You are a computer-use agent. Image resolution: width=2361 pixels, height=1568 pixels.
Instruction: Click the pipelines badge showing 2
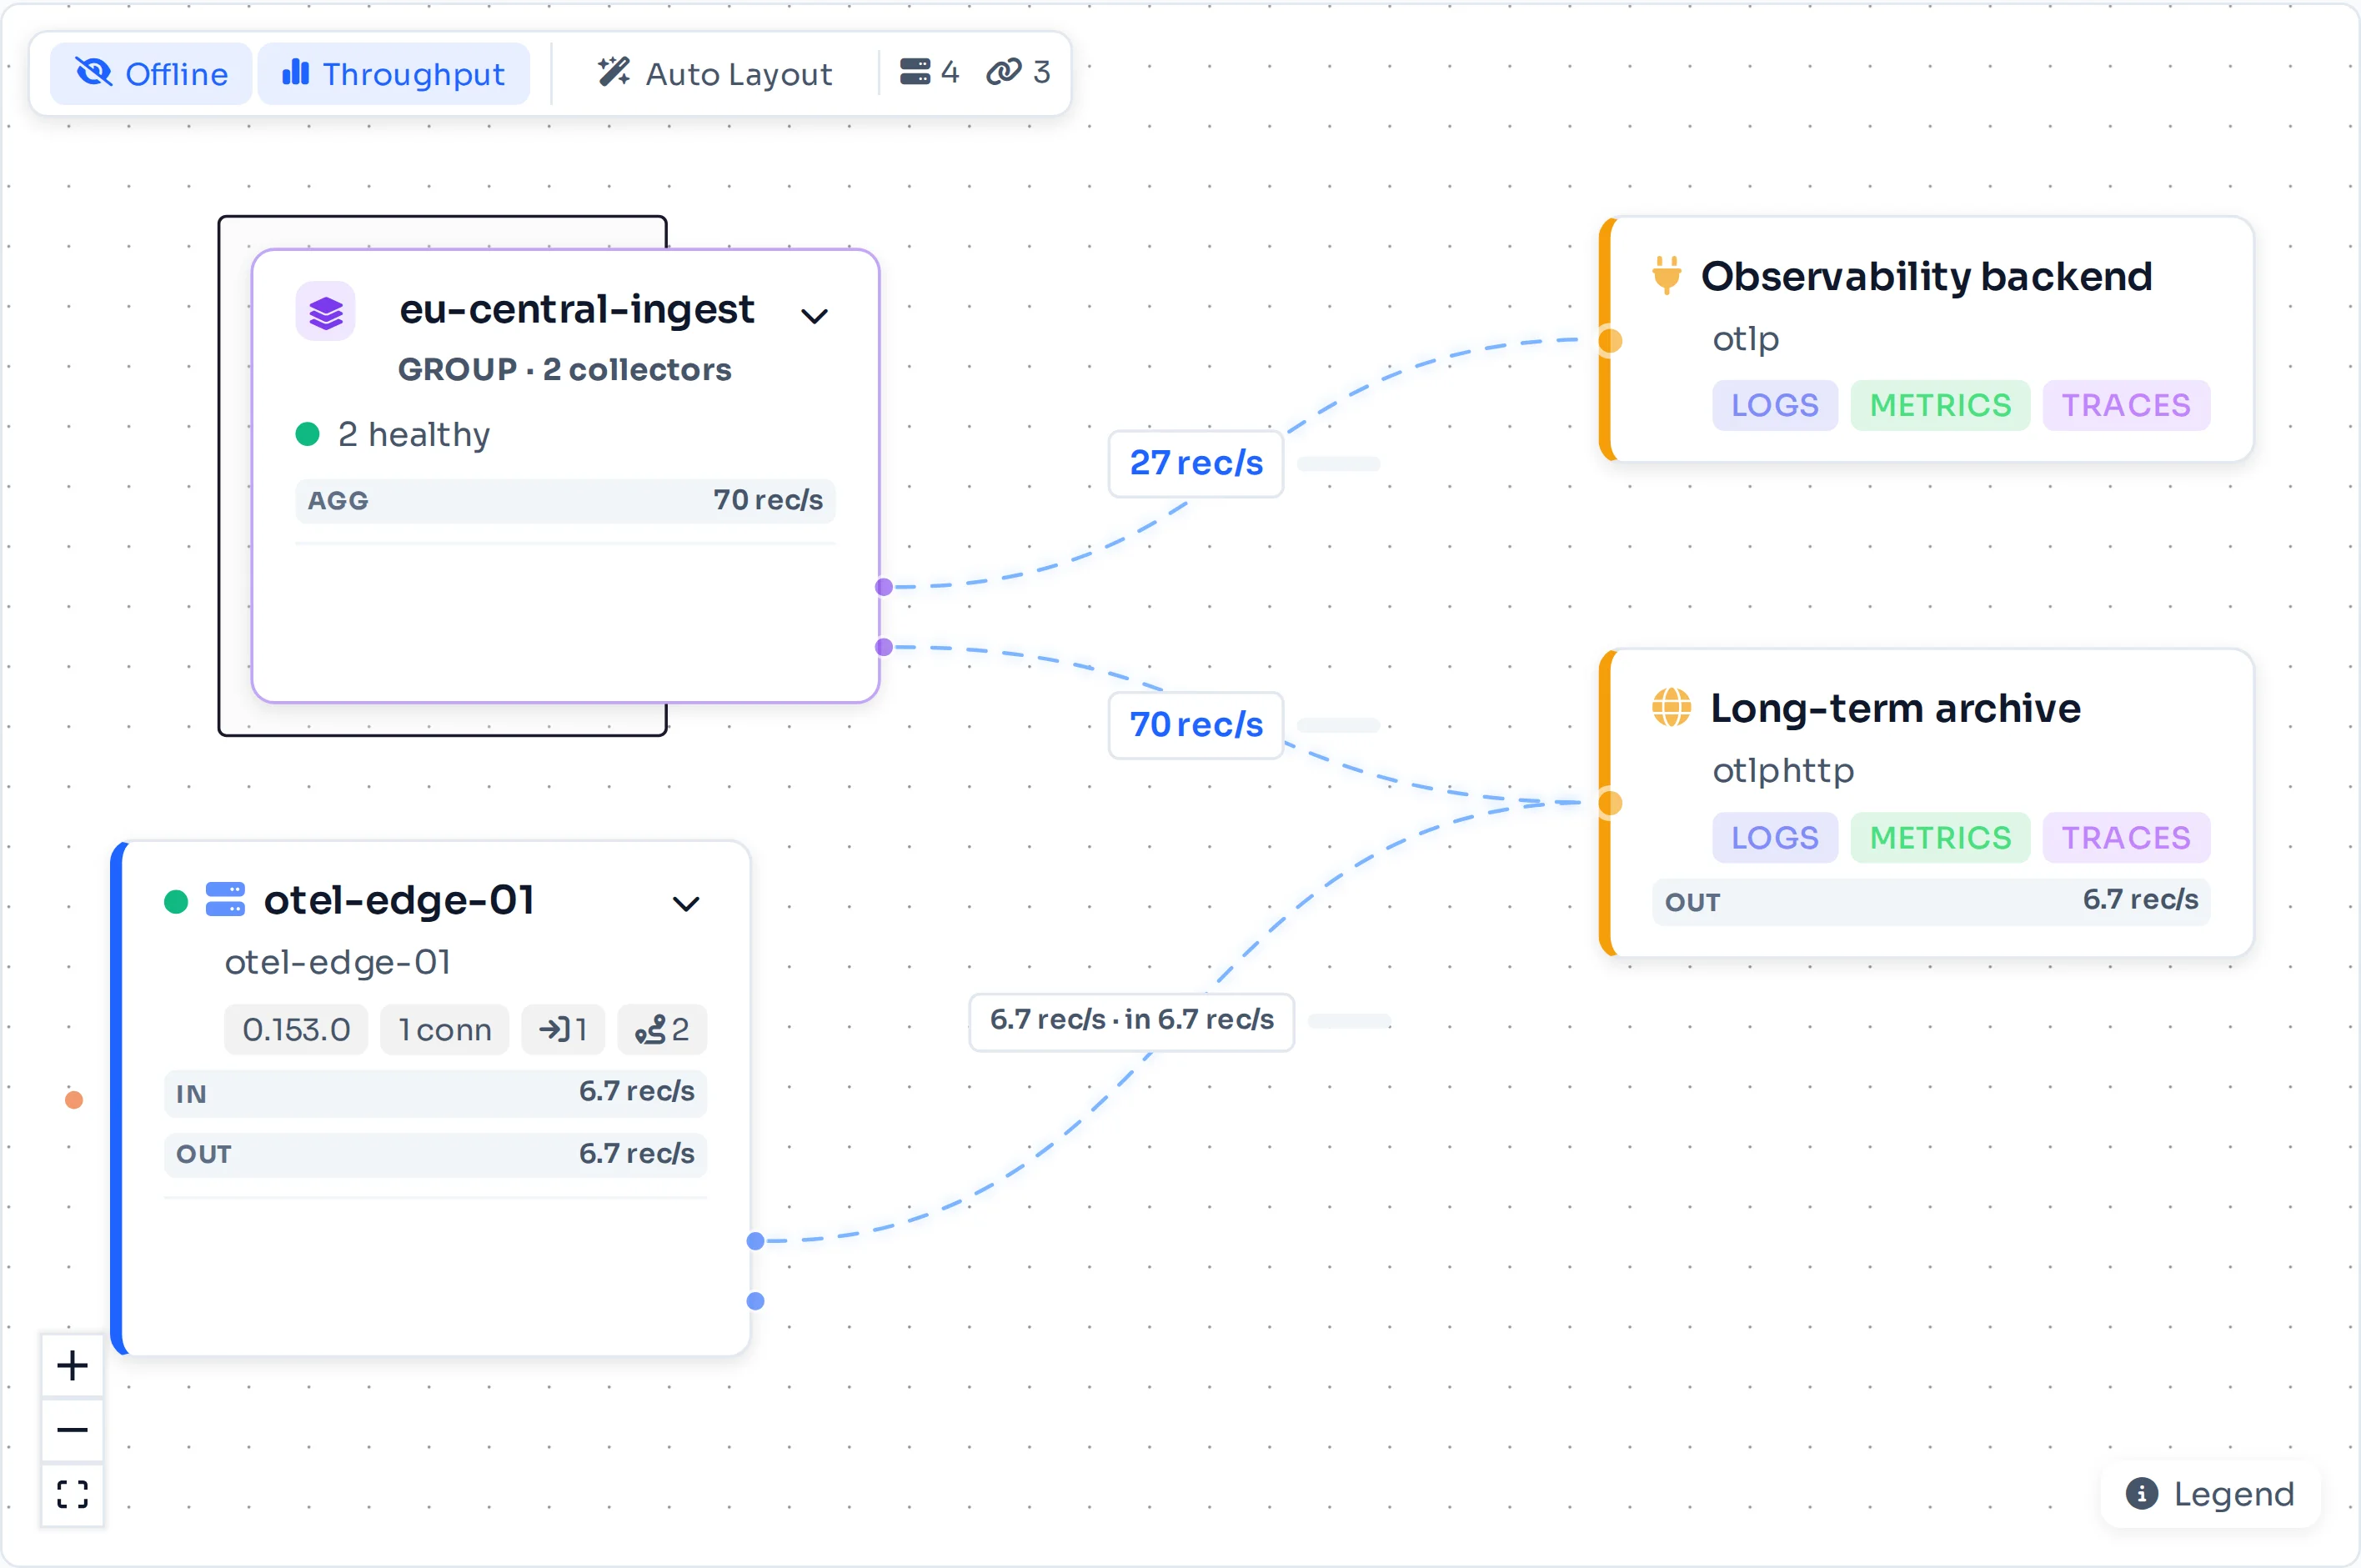click(662, 1029)
